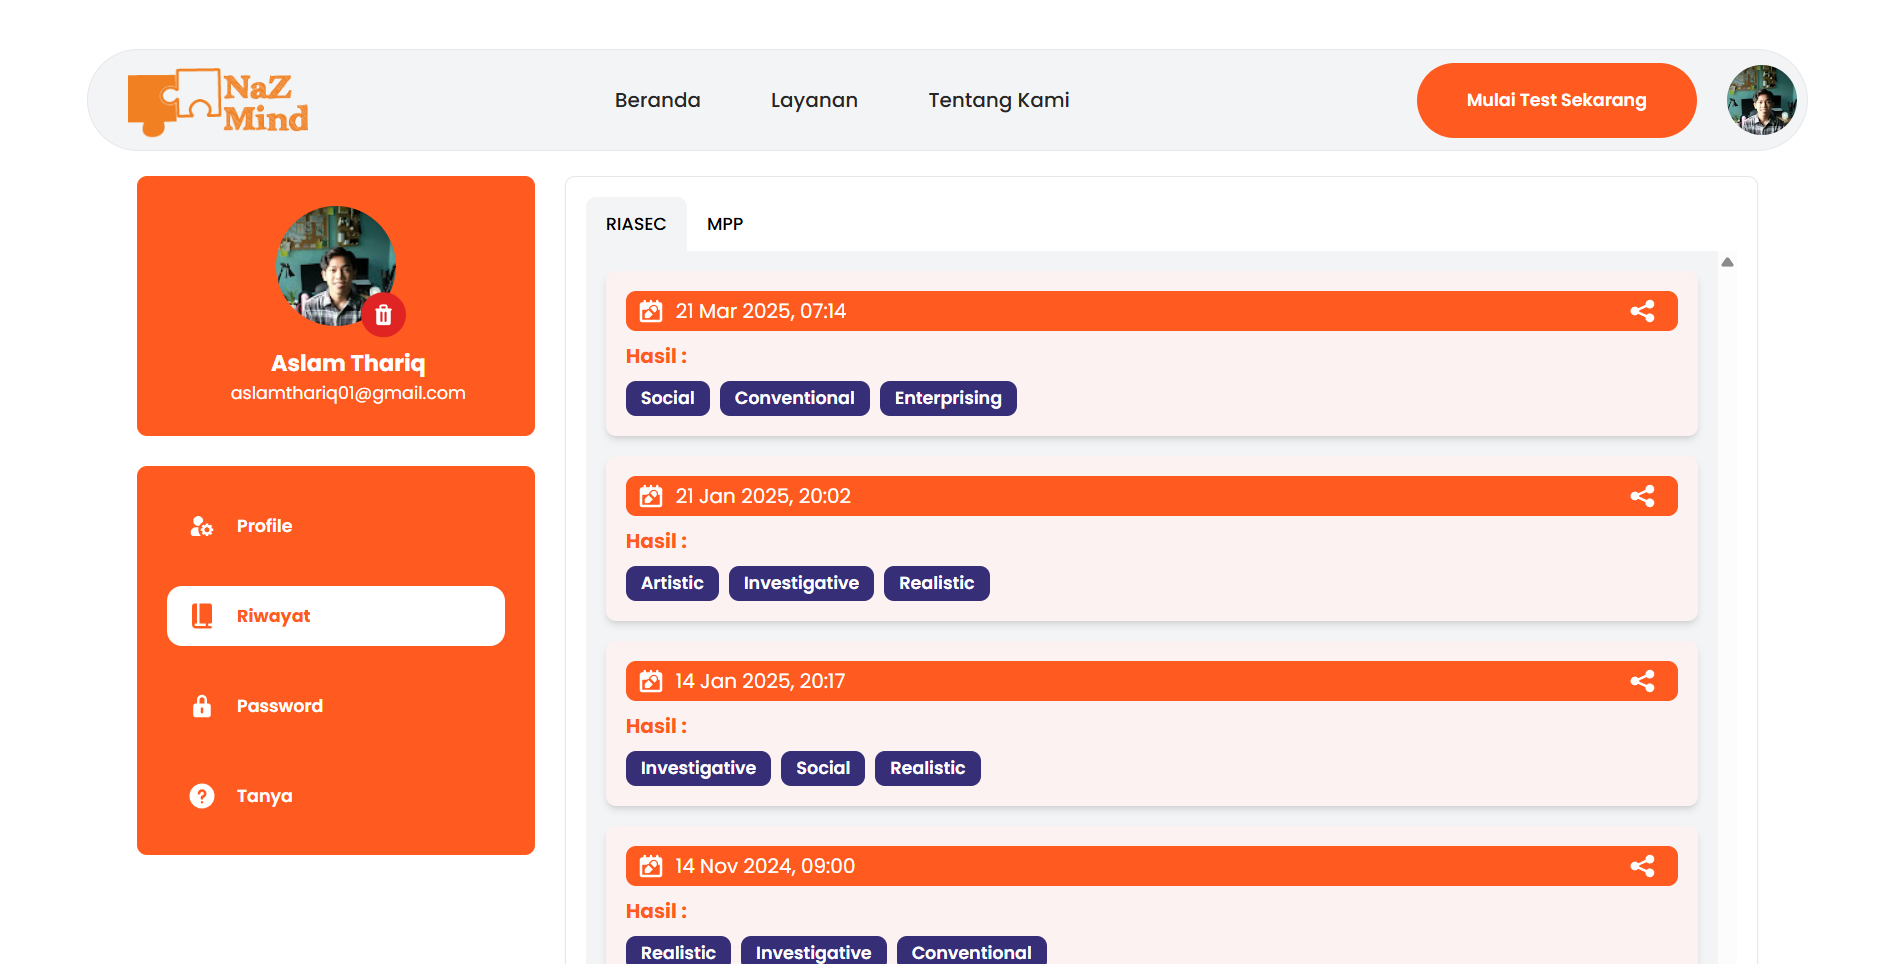Screen dimensions: 1892x964
Task: Open the Layanan navigation link
Action: coord(814,100)
